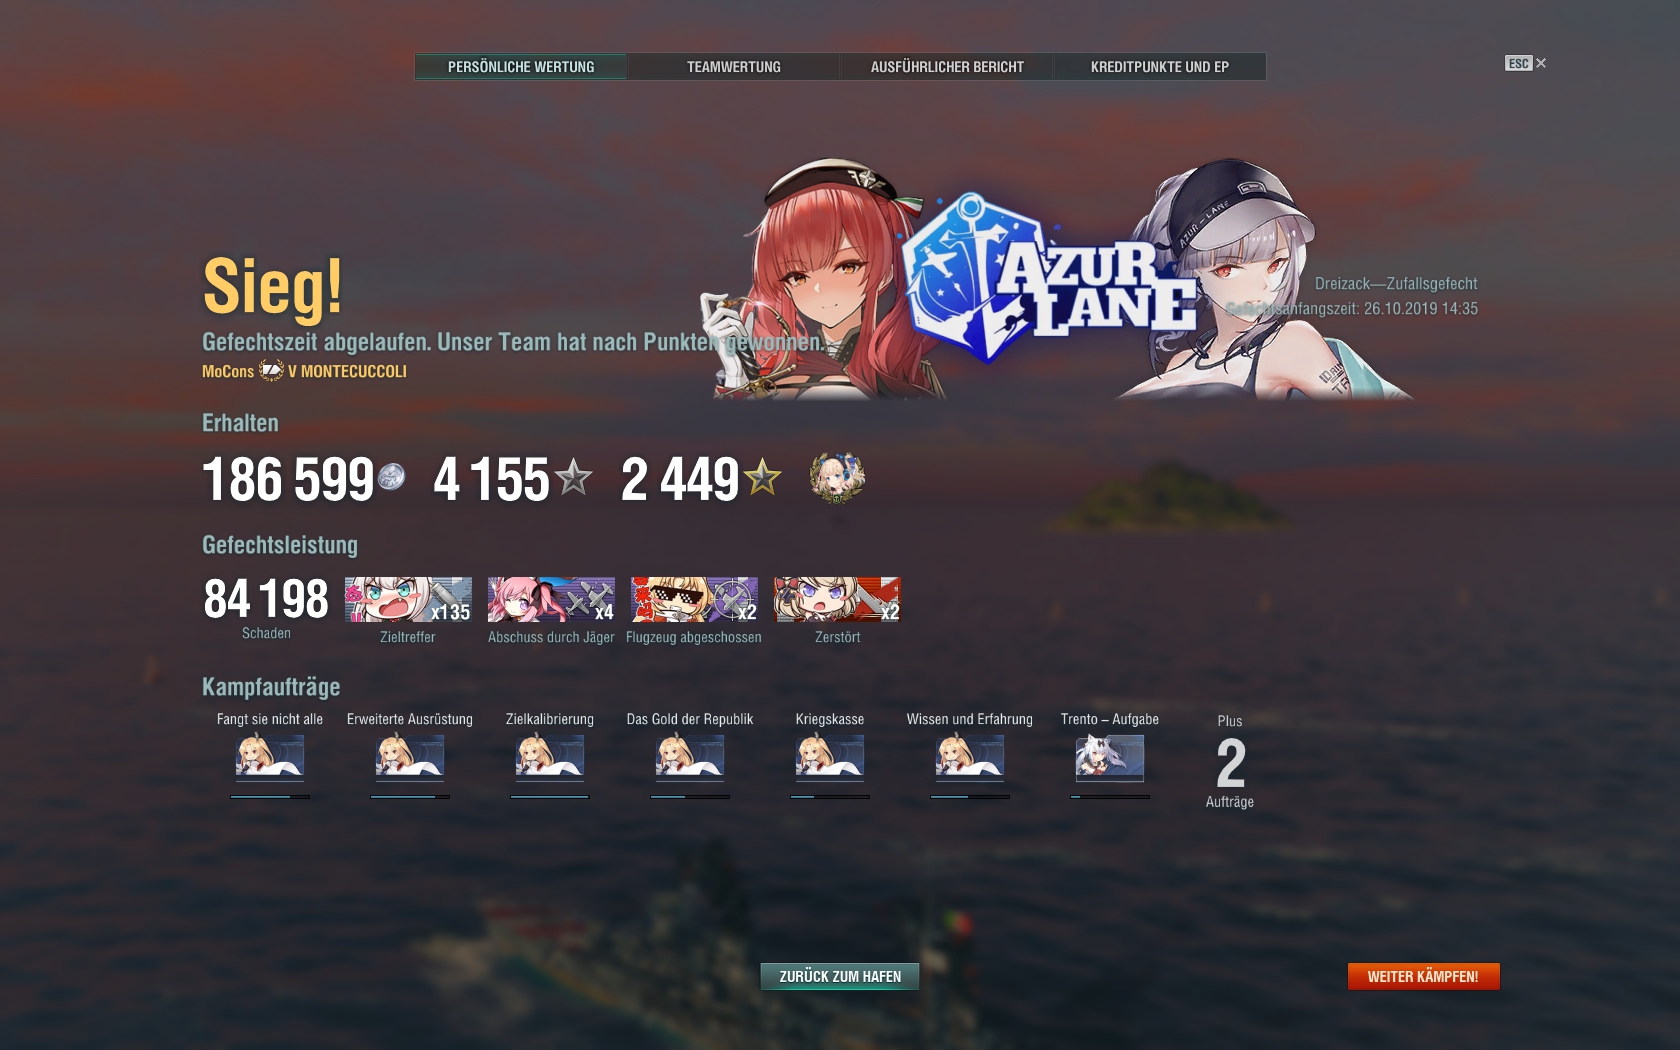The image size is (1680, 1050).
Task: Click the Weiter Kämpfen! button
Action: pos(1423,977)
